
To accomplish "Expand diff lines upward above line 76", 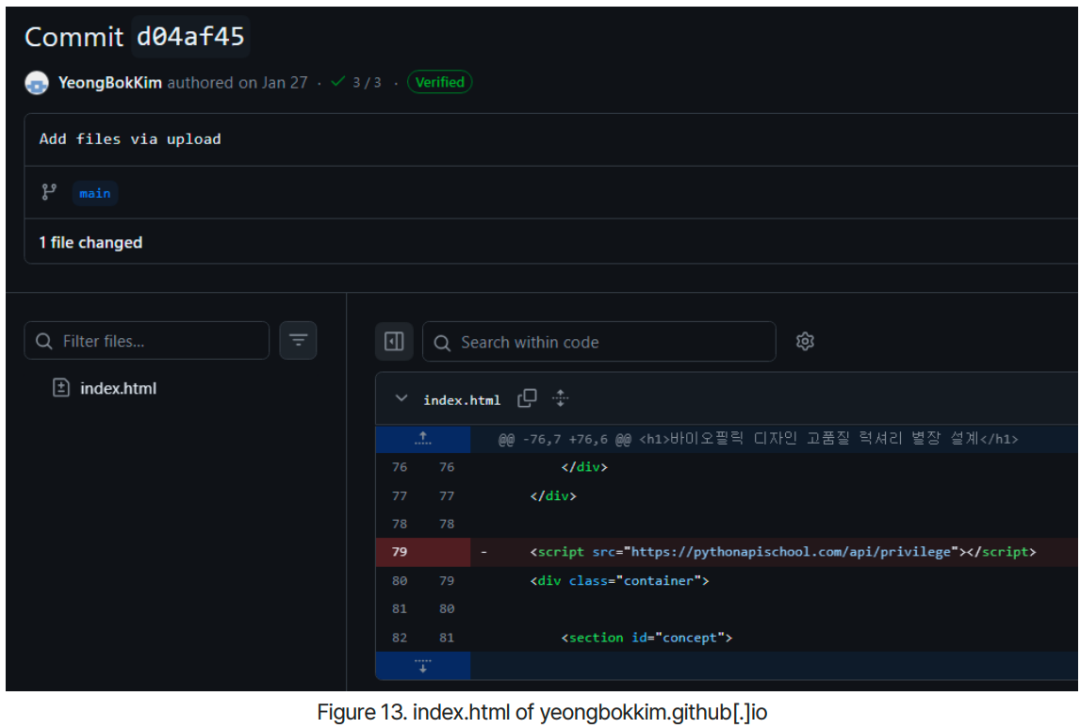I will pos(423,439).
